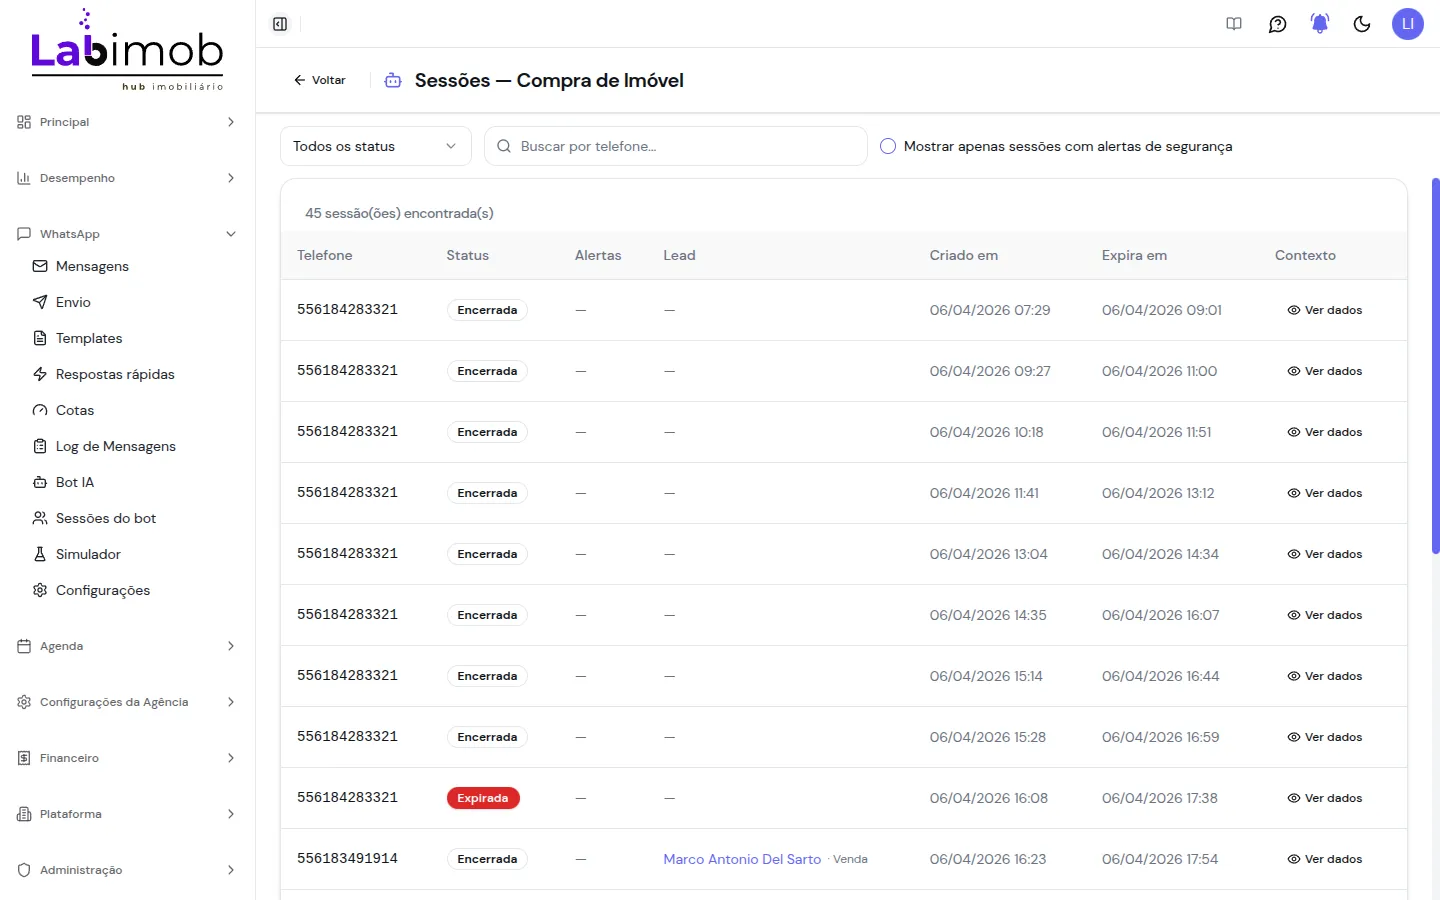Click Ver dados for 15:14 session

point(1324,676)
